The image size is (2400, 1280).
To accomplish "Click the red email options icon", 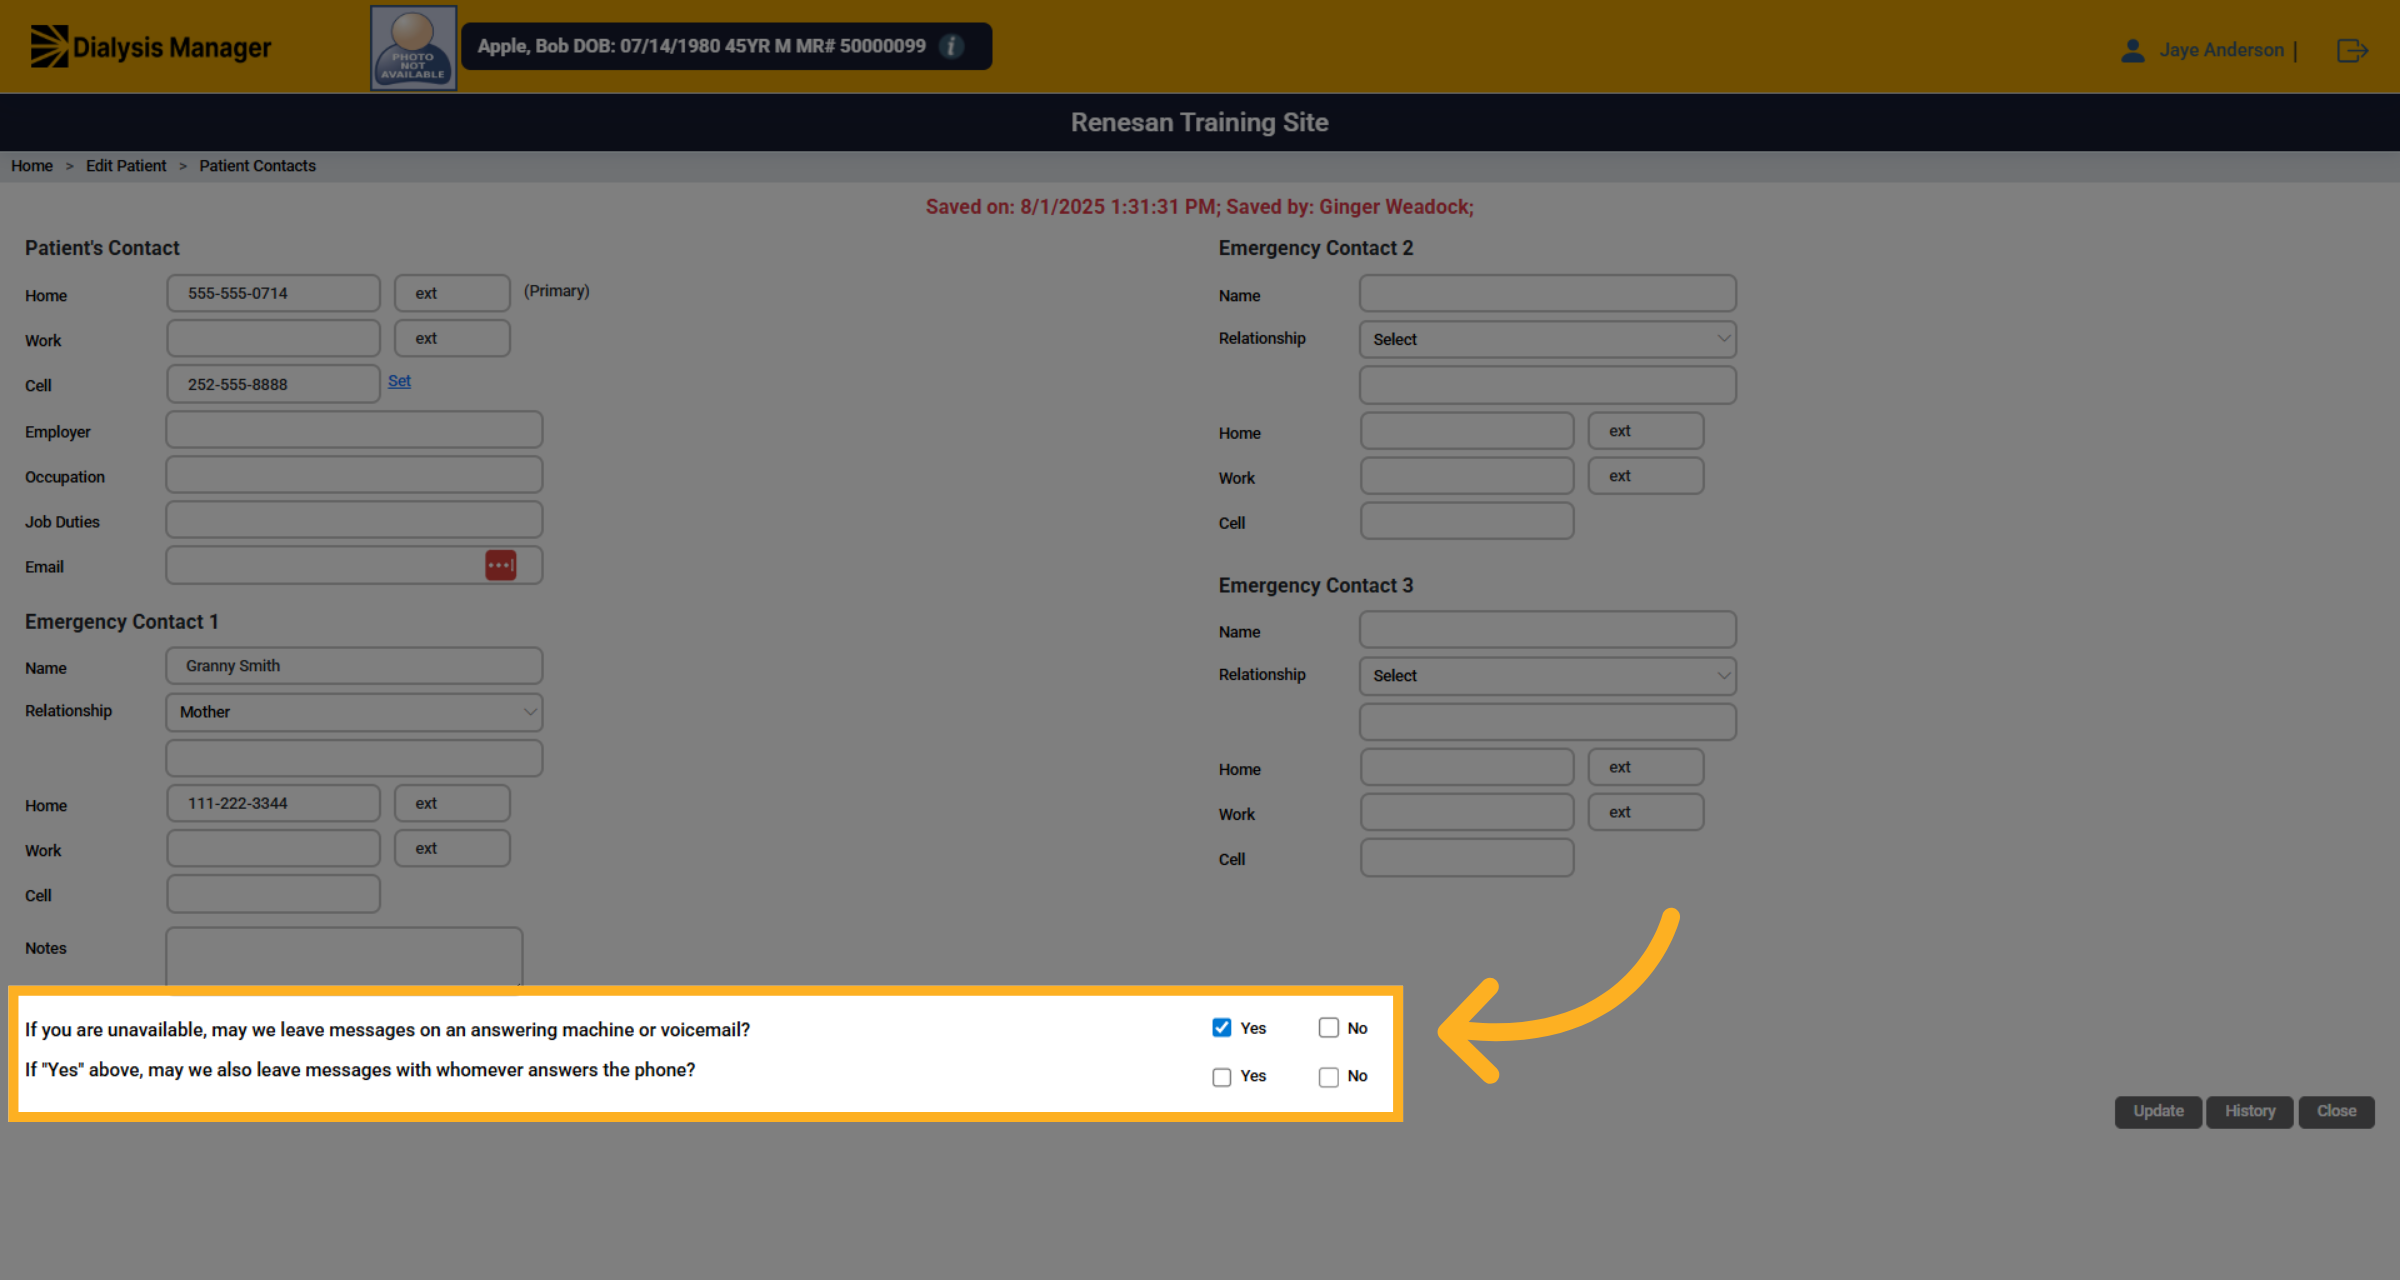I will tap(501, 565).
